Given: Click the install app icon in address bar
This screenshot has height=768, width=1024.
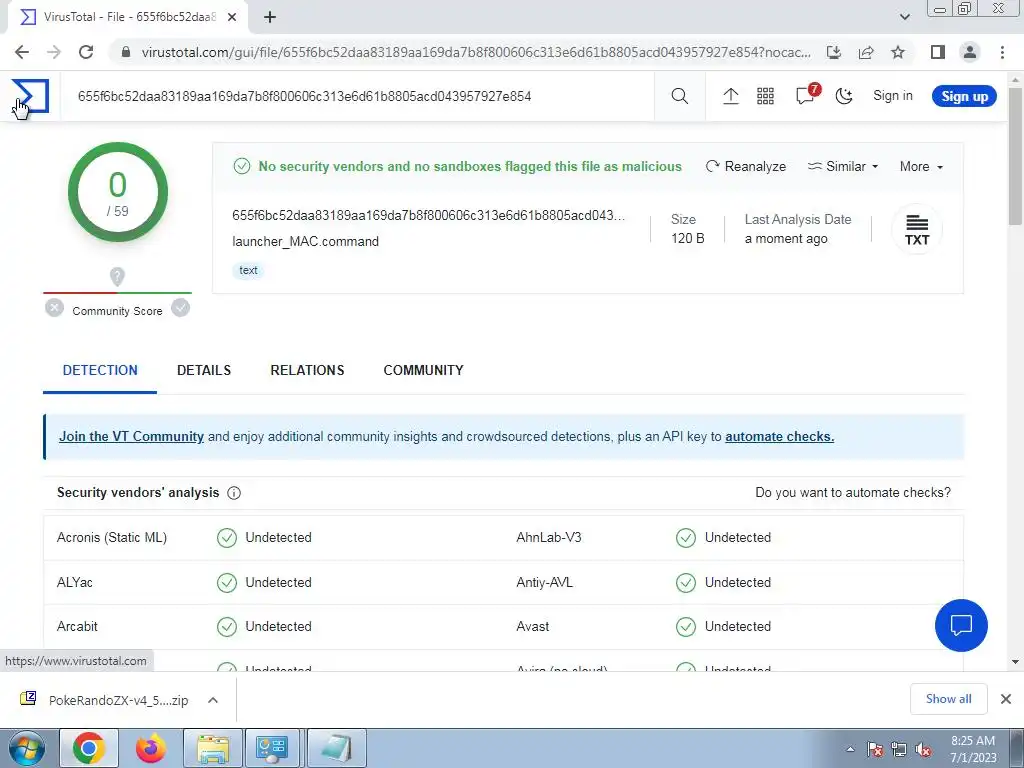Looking at the screenshot, I should [834, 52].
